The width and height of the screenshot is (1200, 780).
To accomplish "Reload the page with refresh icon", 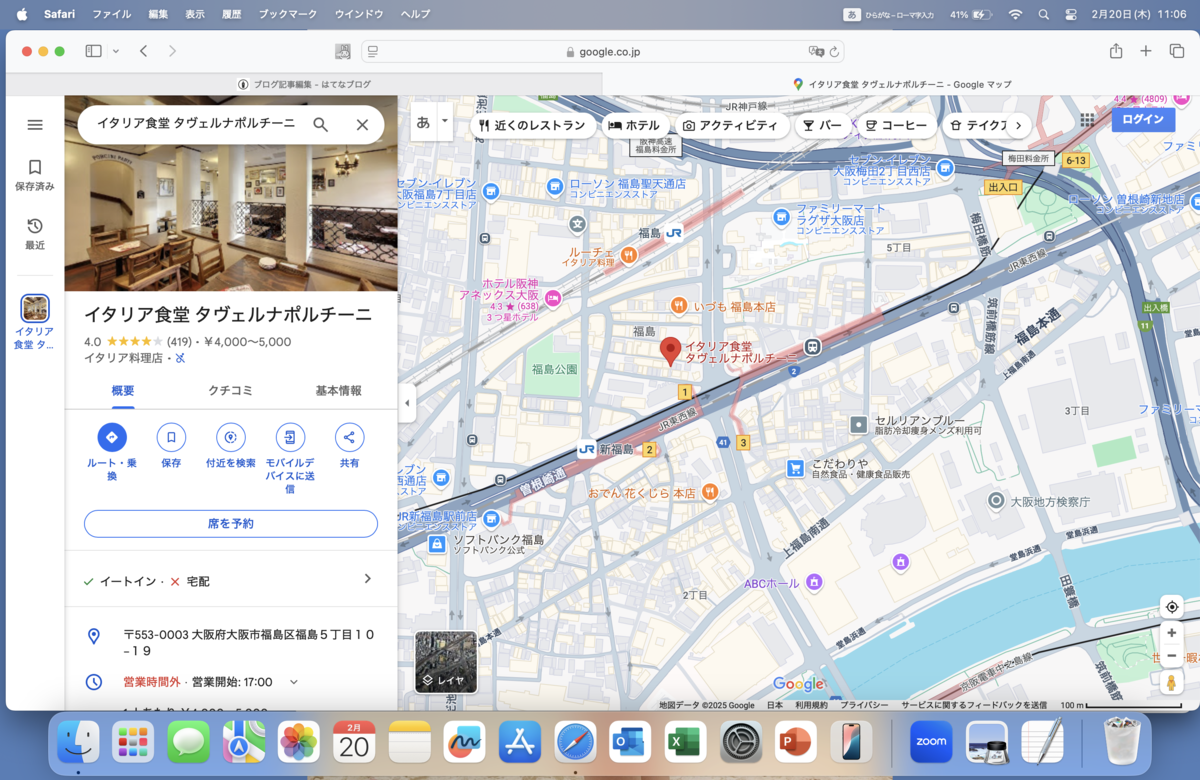I will click(x=835, y=51).
